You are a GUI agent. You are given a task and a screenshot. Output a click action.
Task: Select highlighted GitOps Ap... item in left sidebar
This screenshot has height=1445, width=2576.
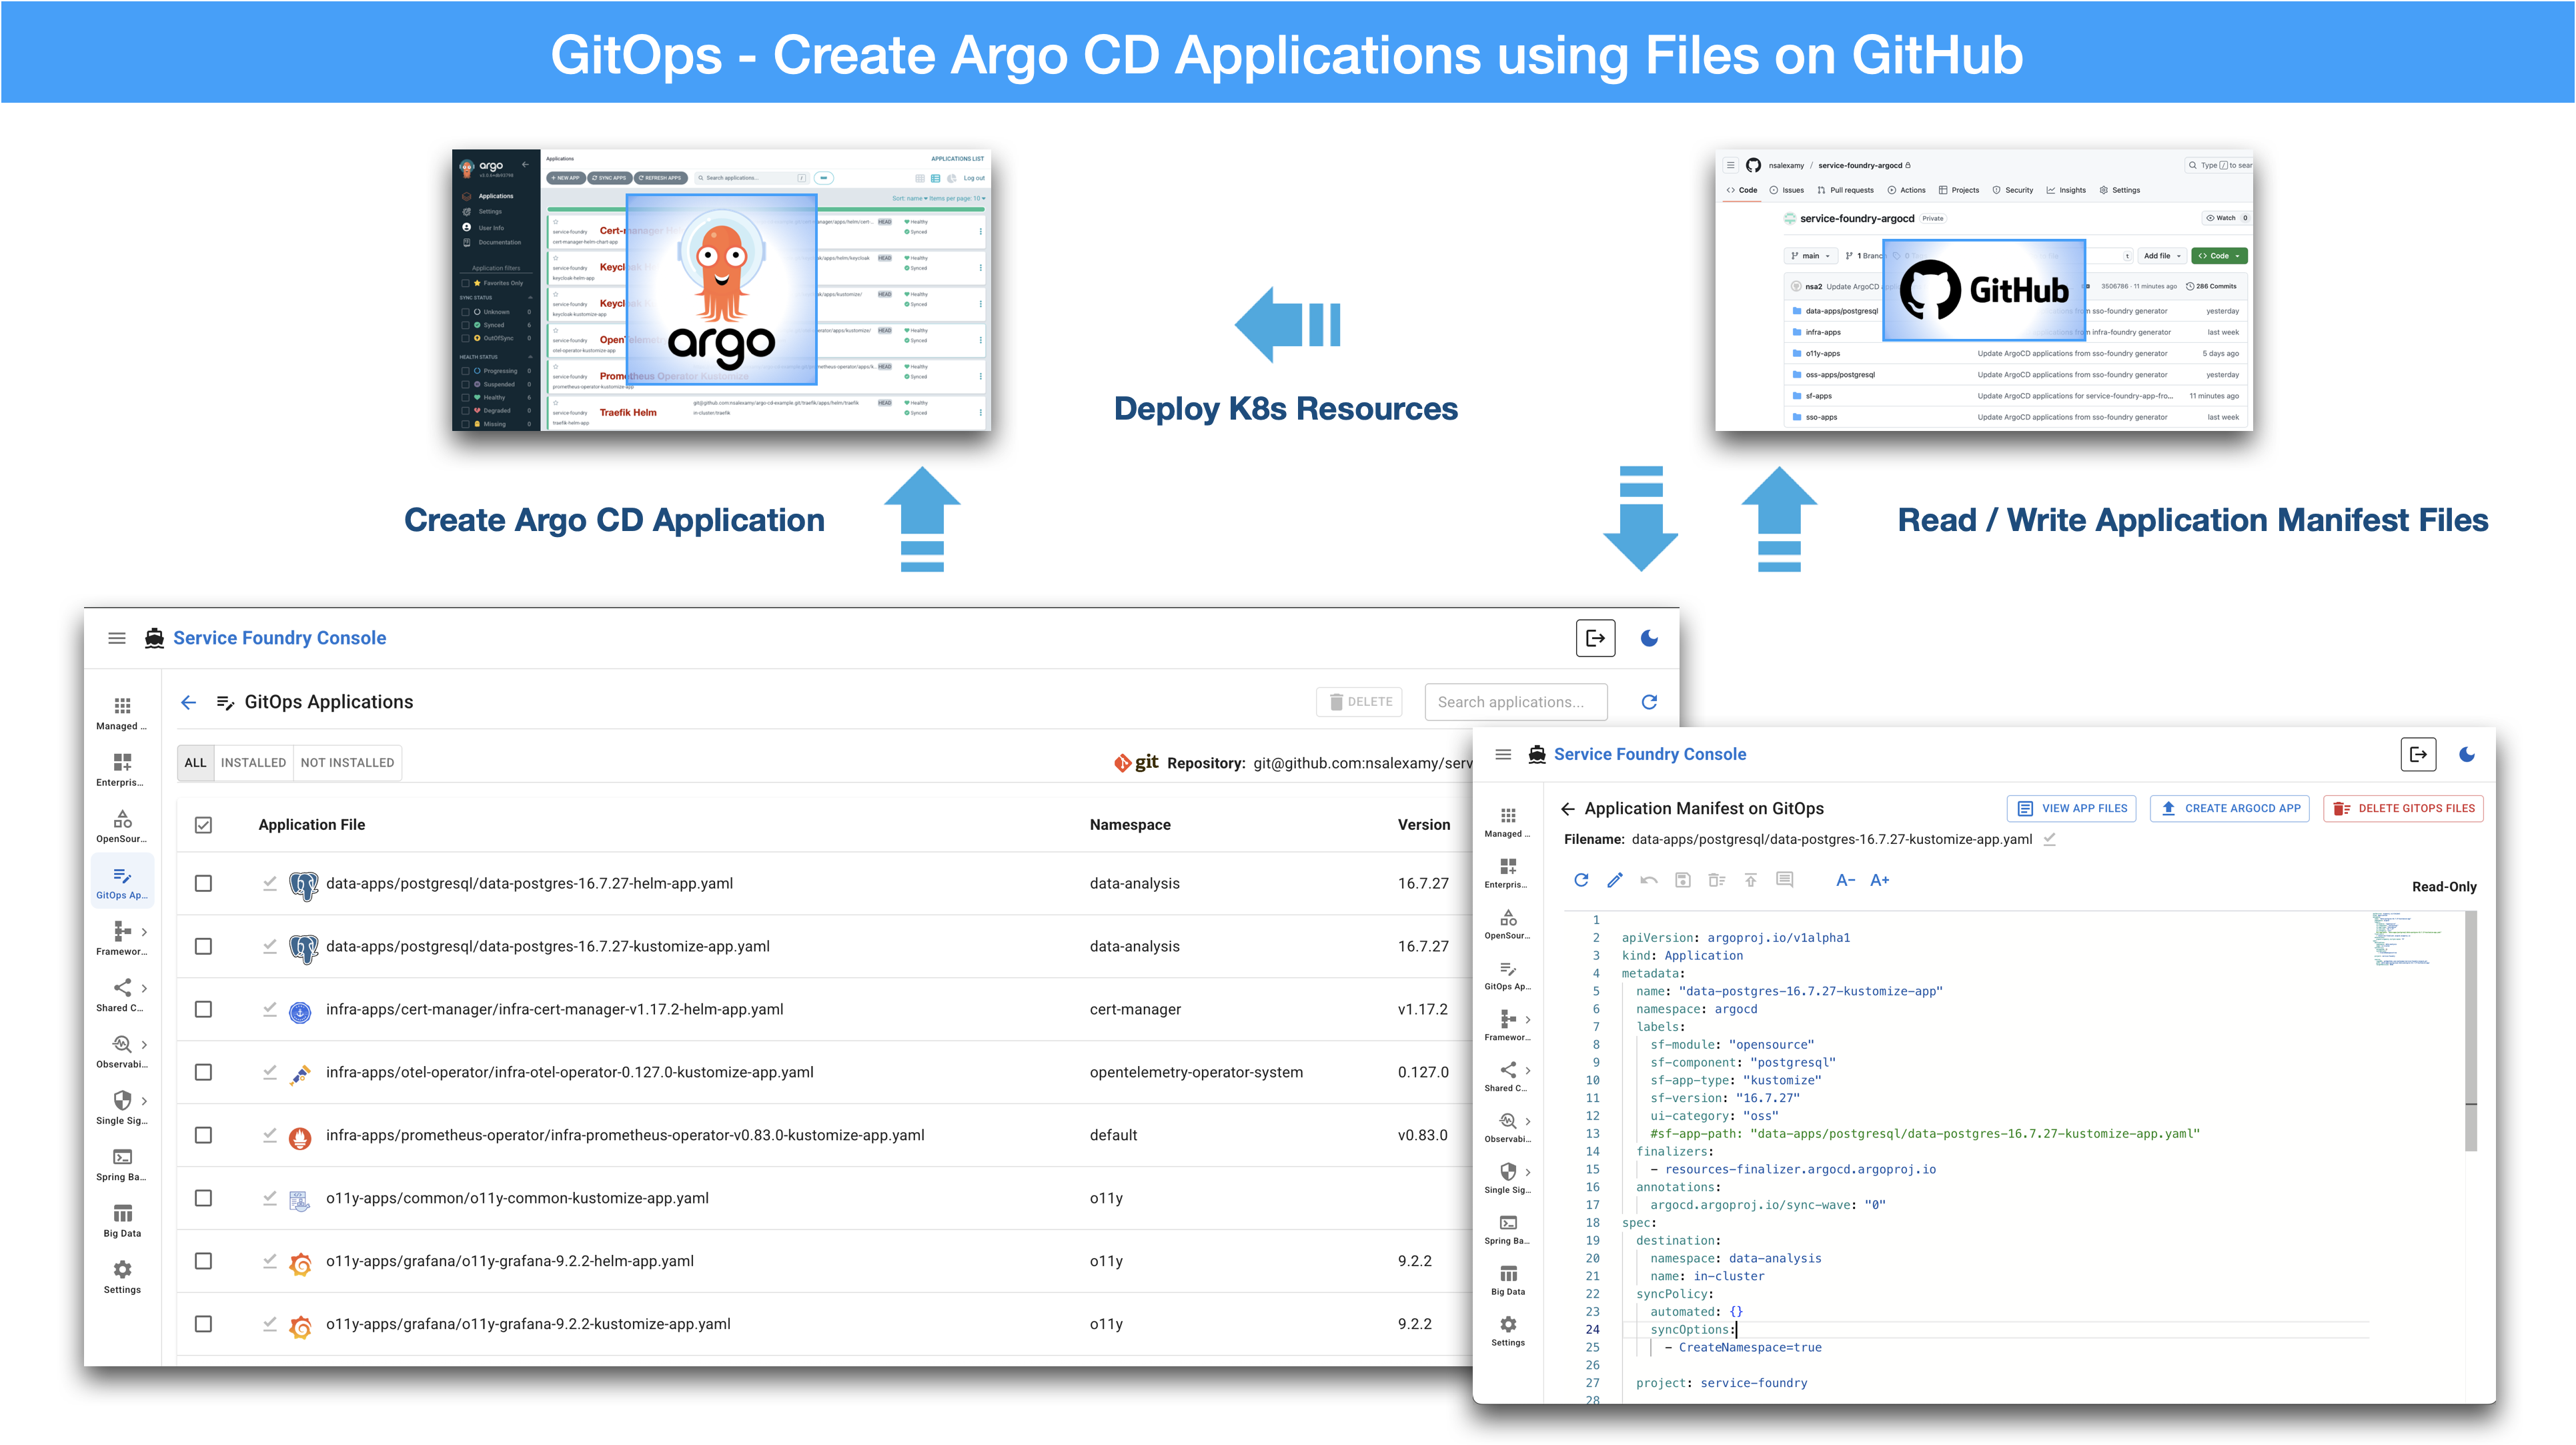122,882
